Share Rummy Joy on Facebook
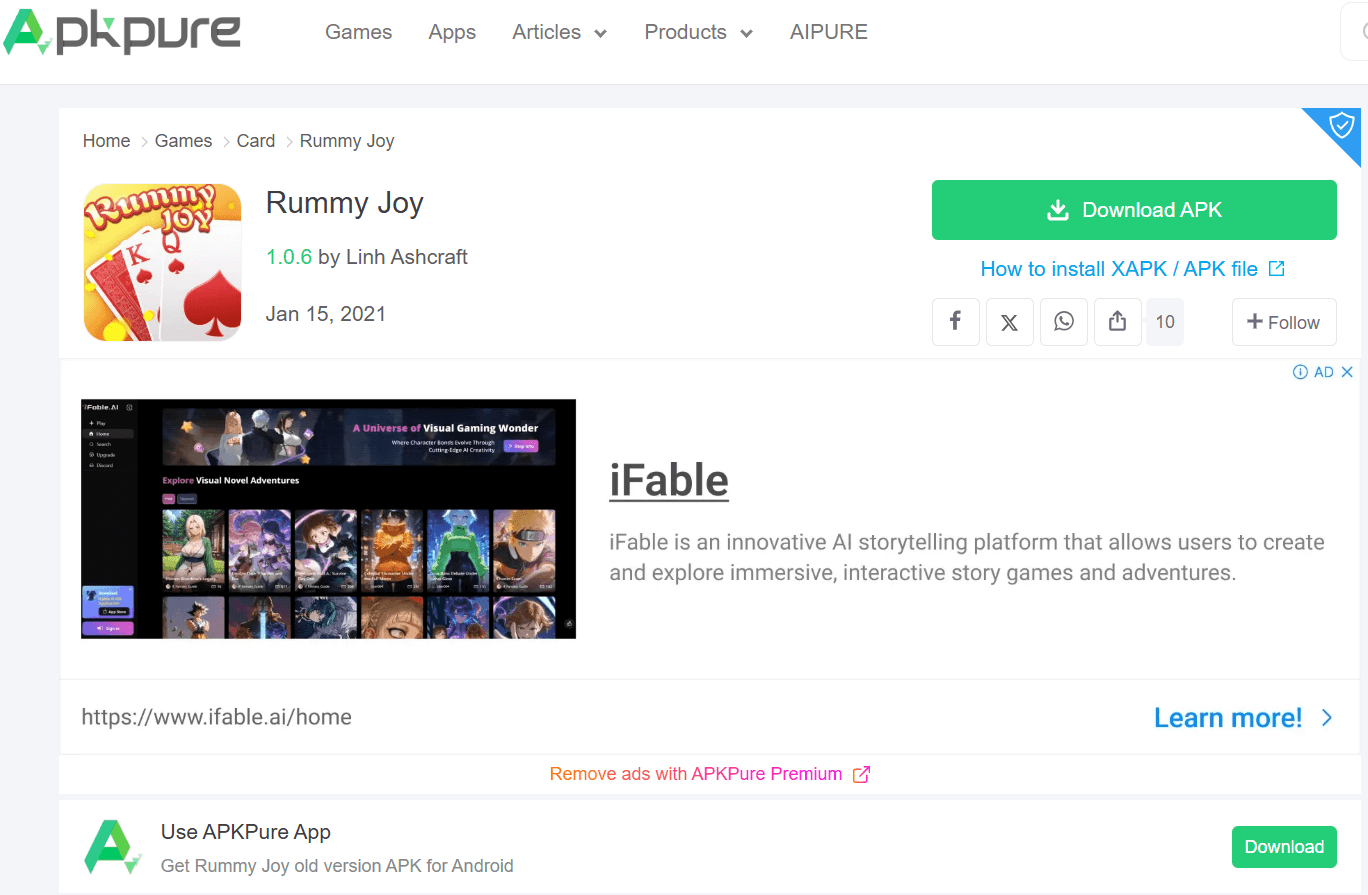Screen dimensions: 1368x895 pyautogui.click(x=956, y=322)
